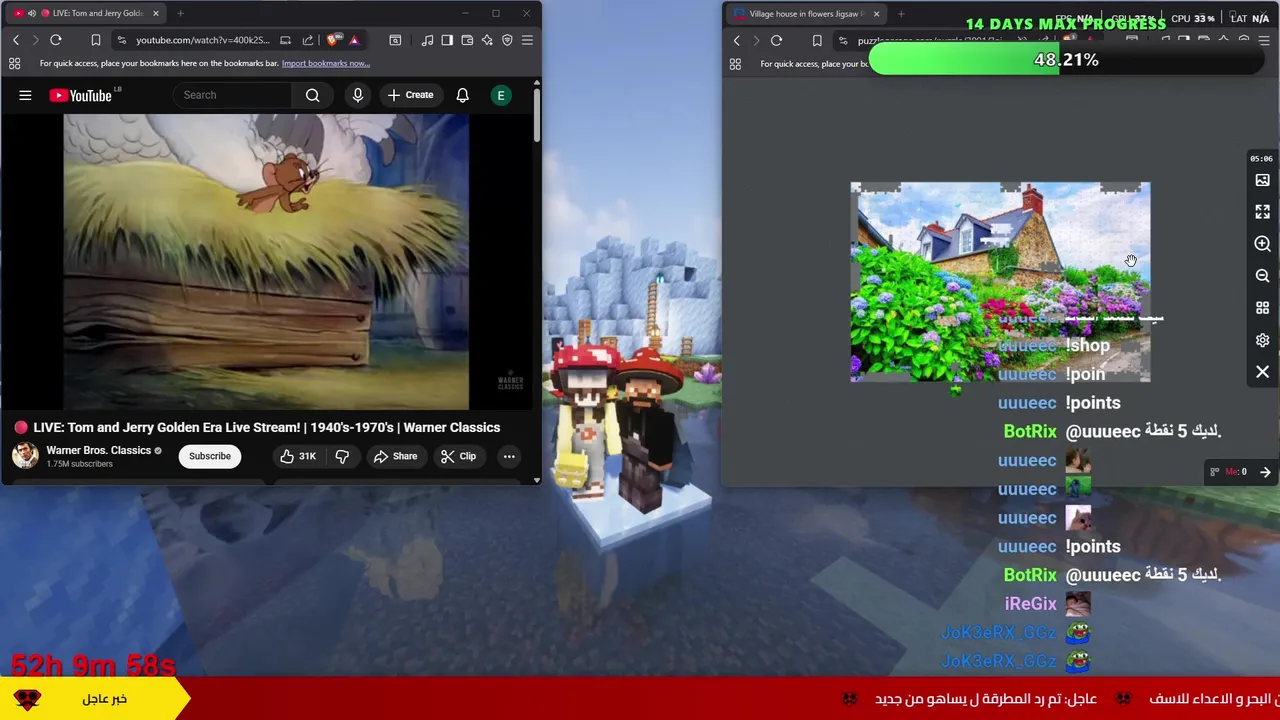Click the Tom and Jerry video player

tap(266, 262)
